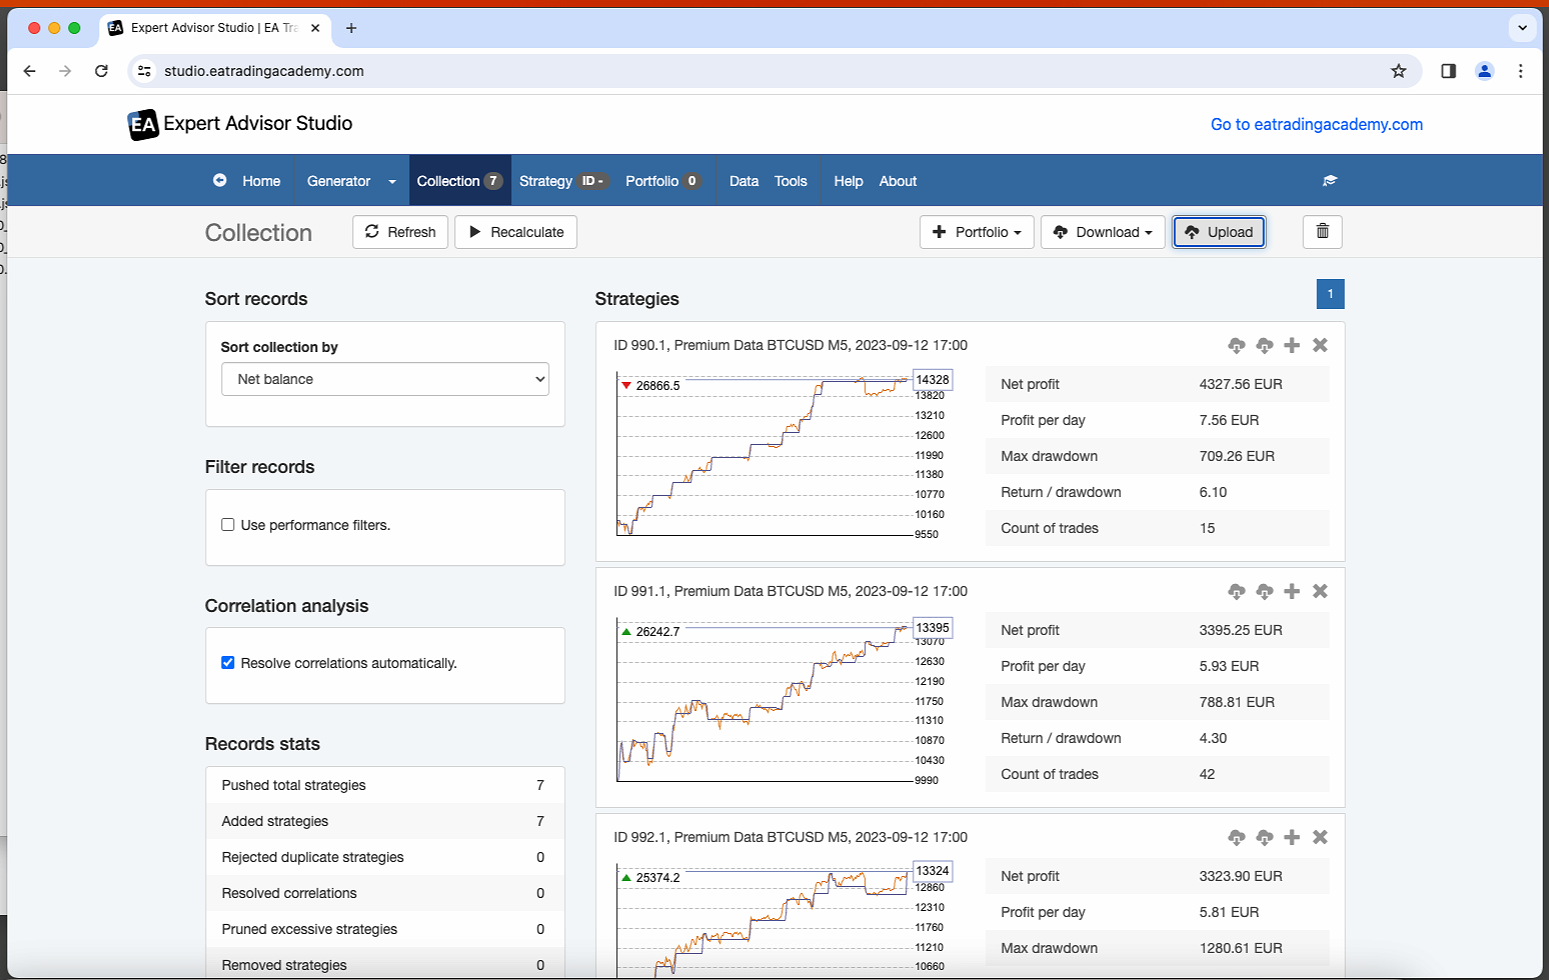
Task: Open the balance chart of strategy 992.1
Action: pyautogui.click(x=783, y=920)
